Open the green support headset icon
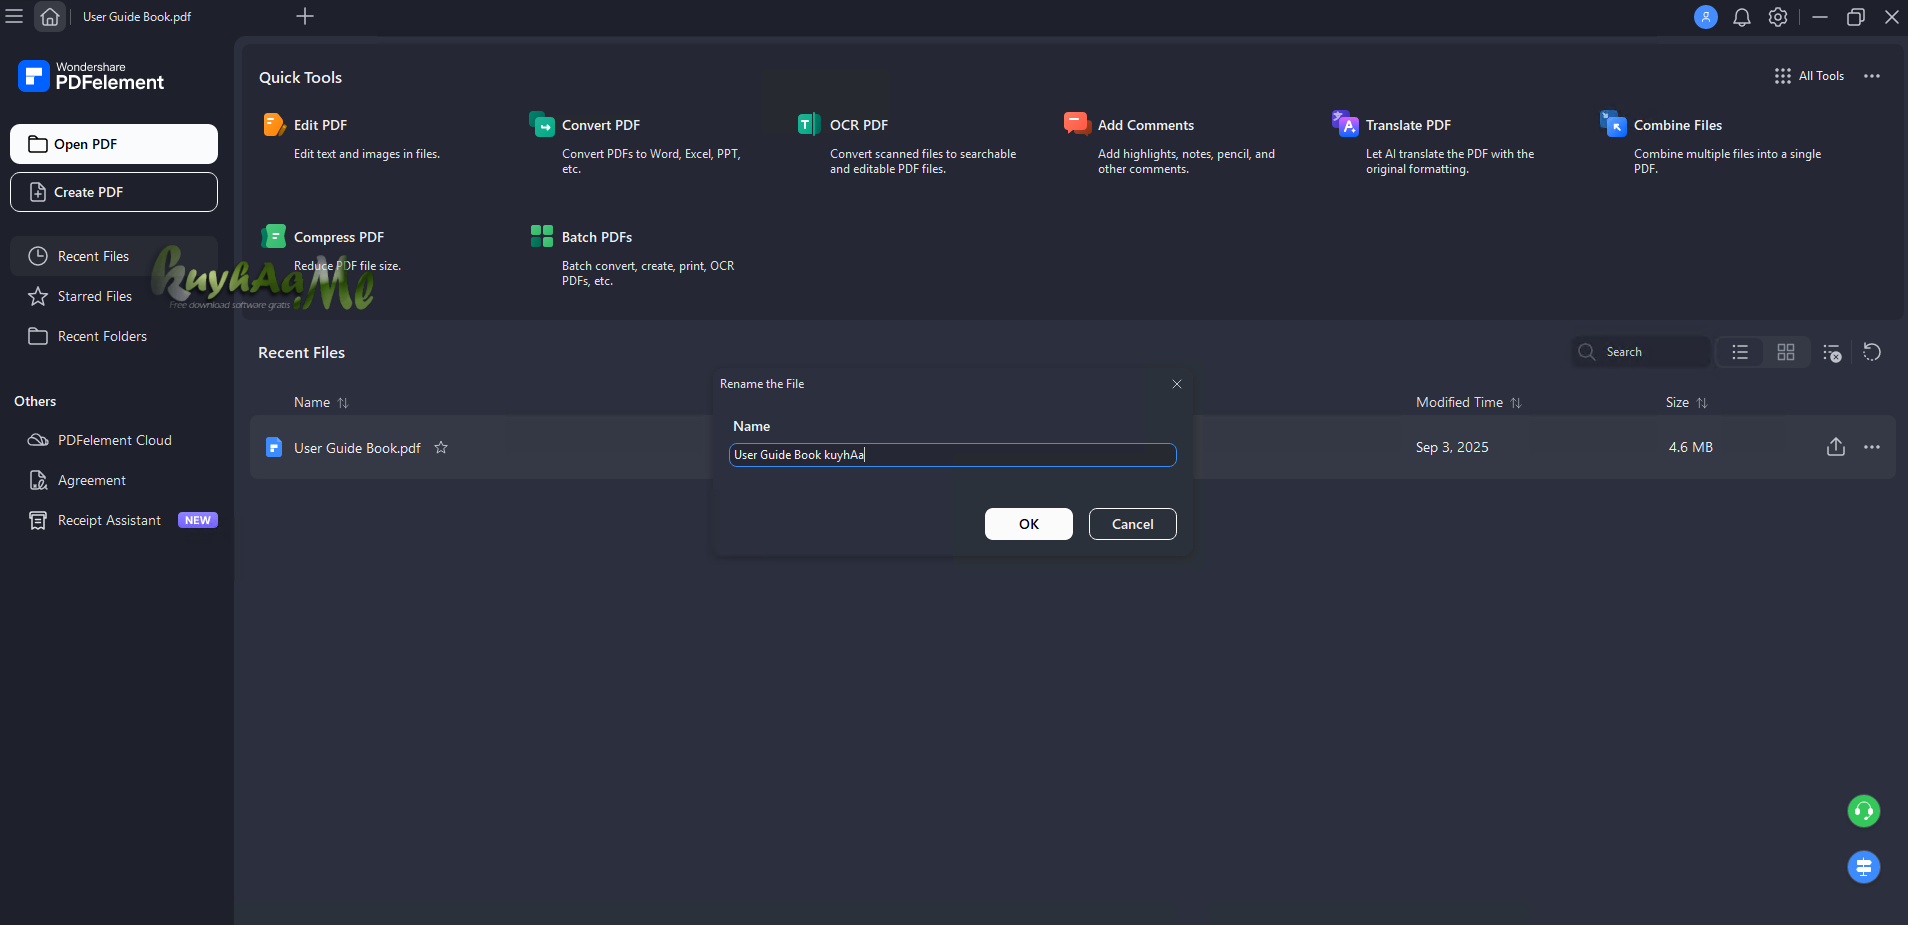The image size is (1908, 925). pos(1864,811)
